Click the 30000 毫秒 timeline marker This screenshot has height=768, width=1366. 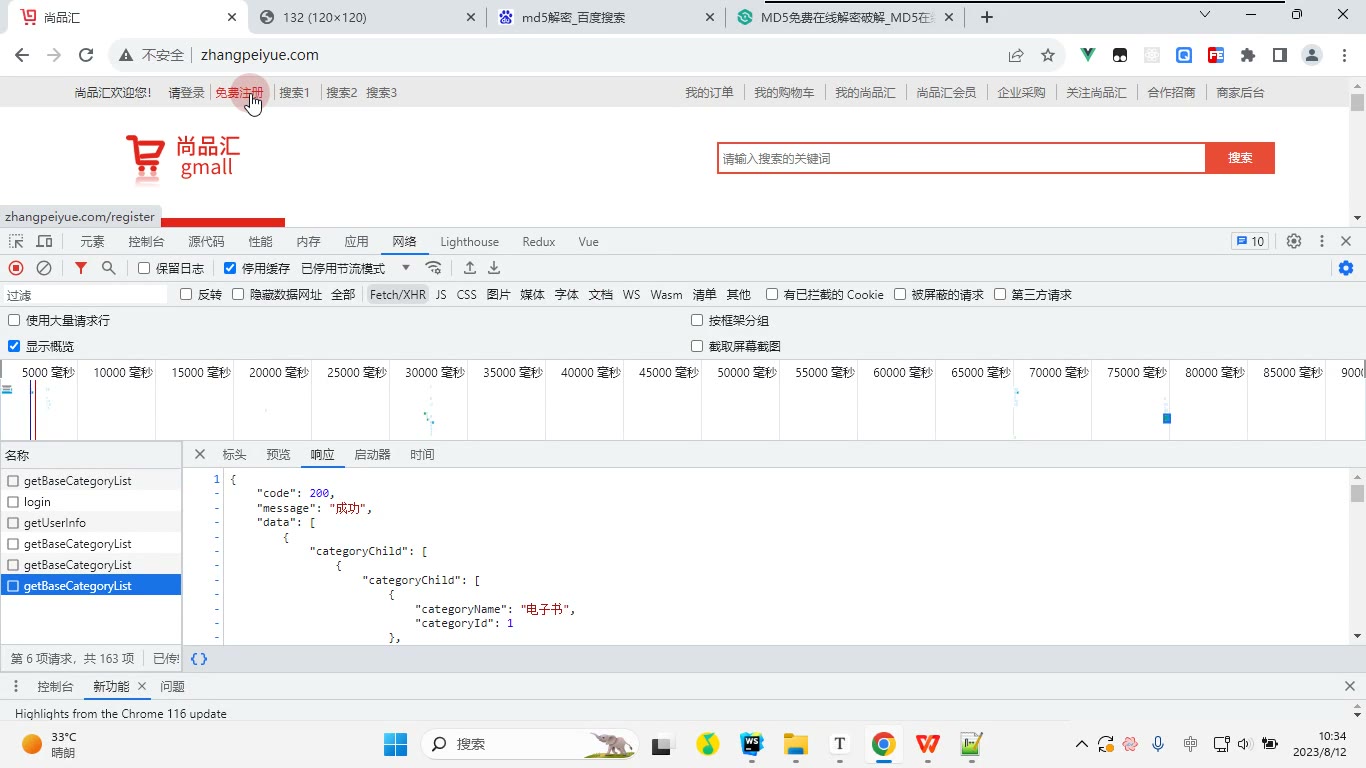[x=435, y=373]
